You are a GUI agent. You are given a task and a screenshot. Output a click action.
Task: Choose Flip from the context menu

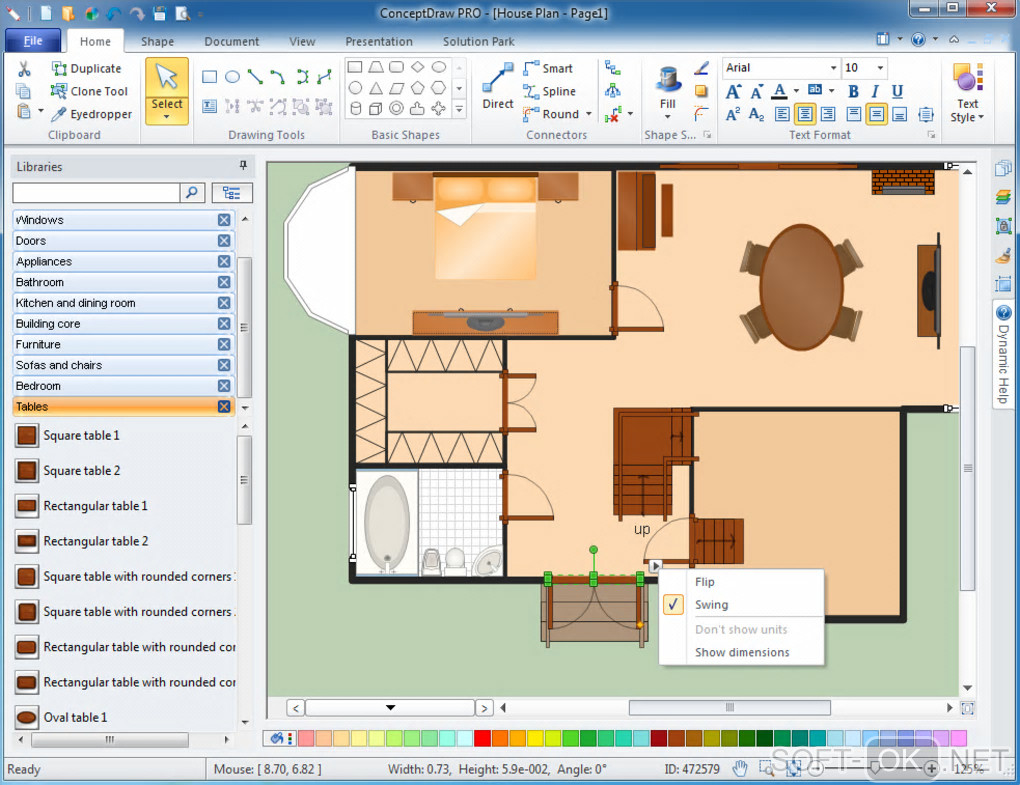705,581
